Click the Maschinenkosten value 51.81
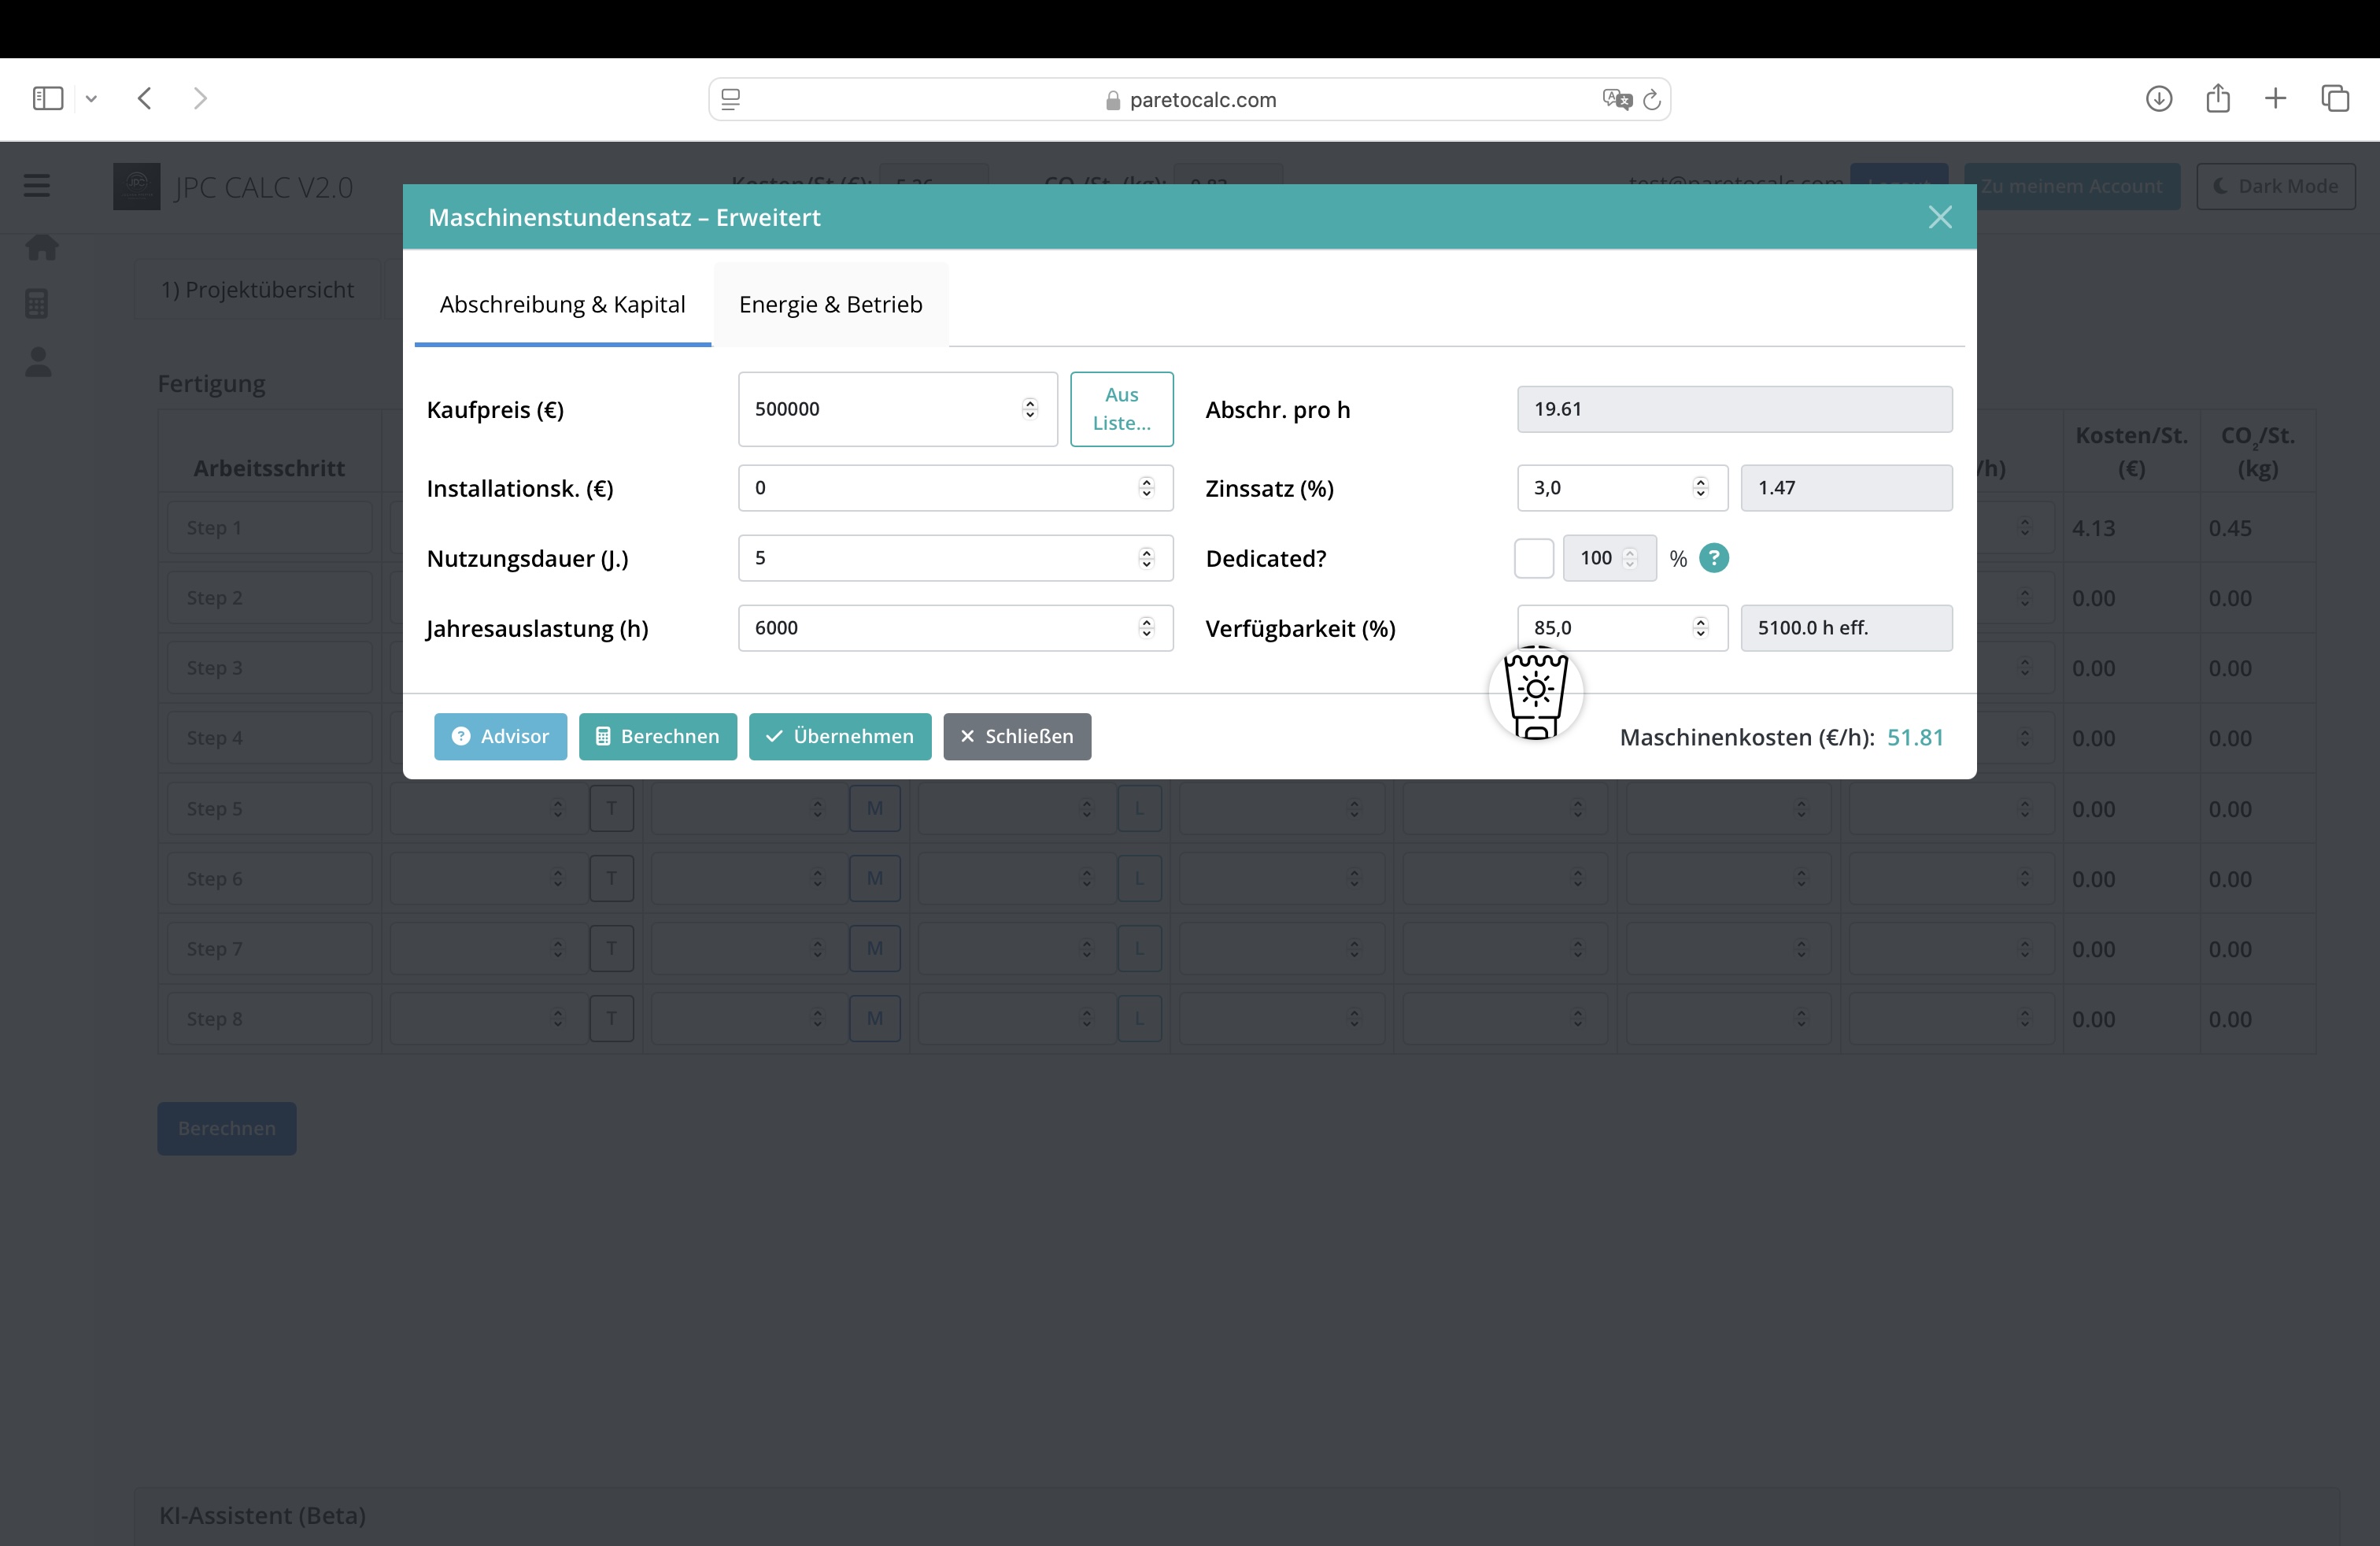Image resolution: width=2380 pixels, height=1546 pixels. [1915, 737]
